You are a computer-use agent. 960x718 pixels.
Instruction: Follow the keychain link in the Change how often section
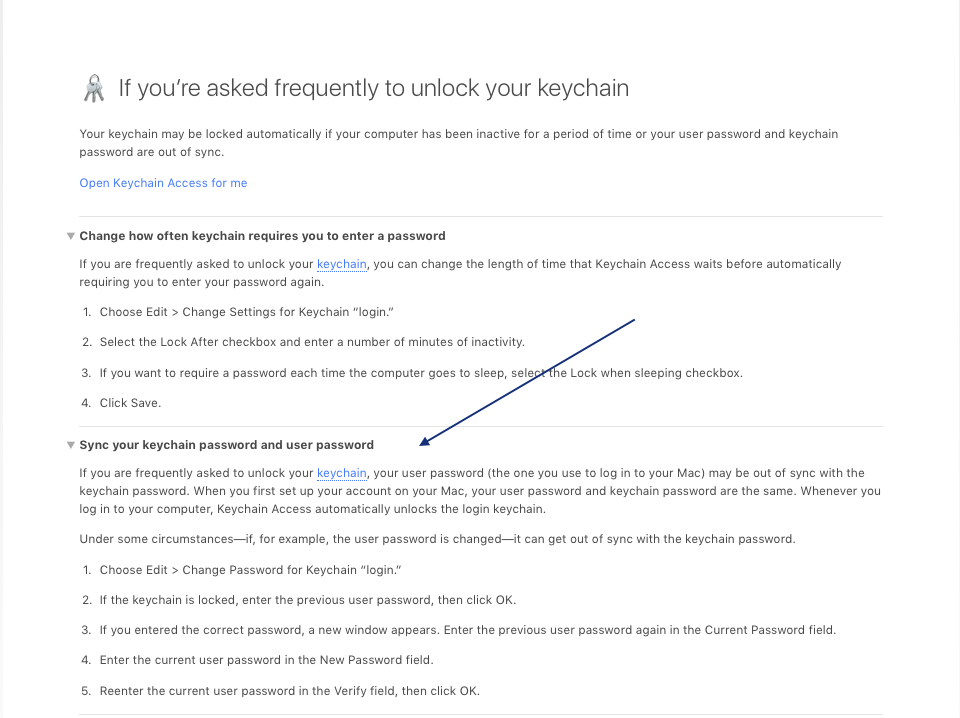pyautogui.click(x=342, y=264)
